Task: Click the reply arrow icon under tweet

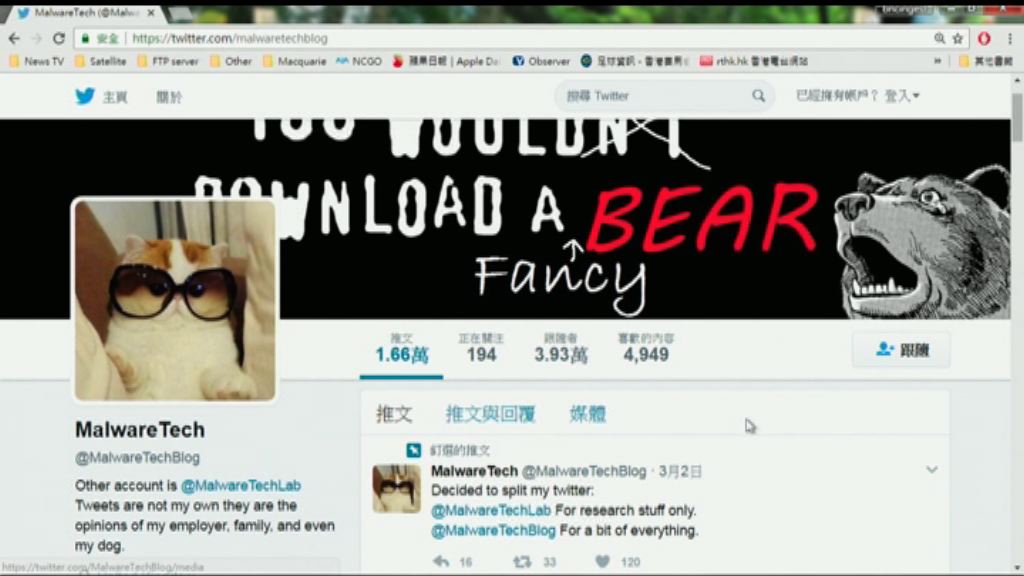Action: 441,562
